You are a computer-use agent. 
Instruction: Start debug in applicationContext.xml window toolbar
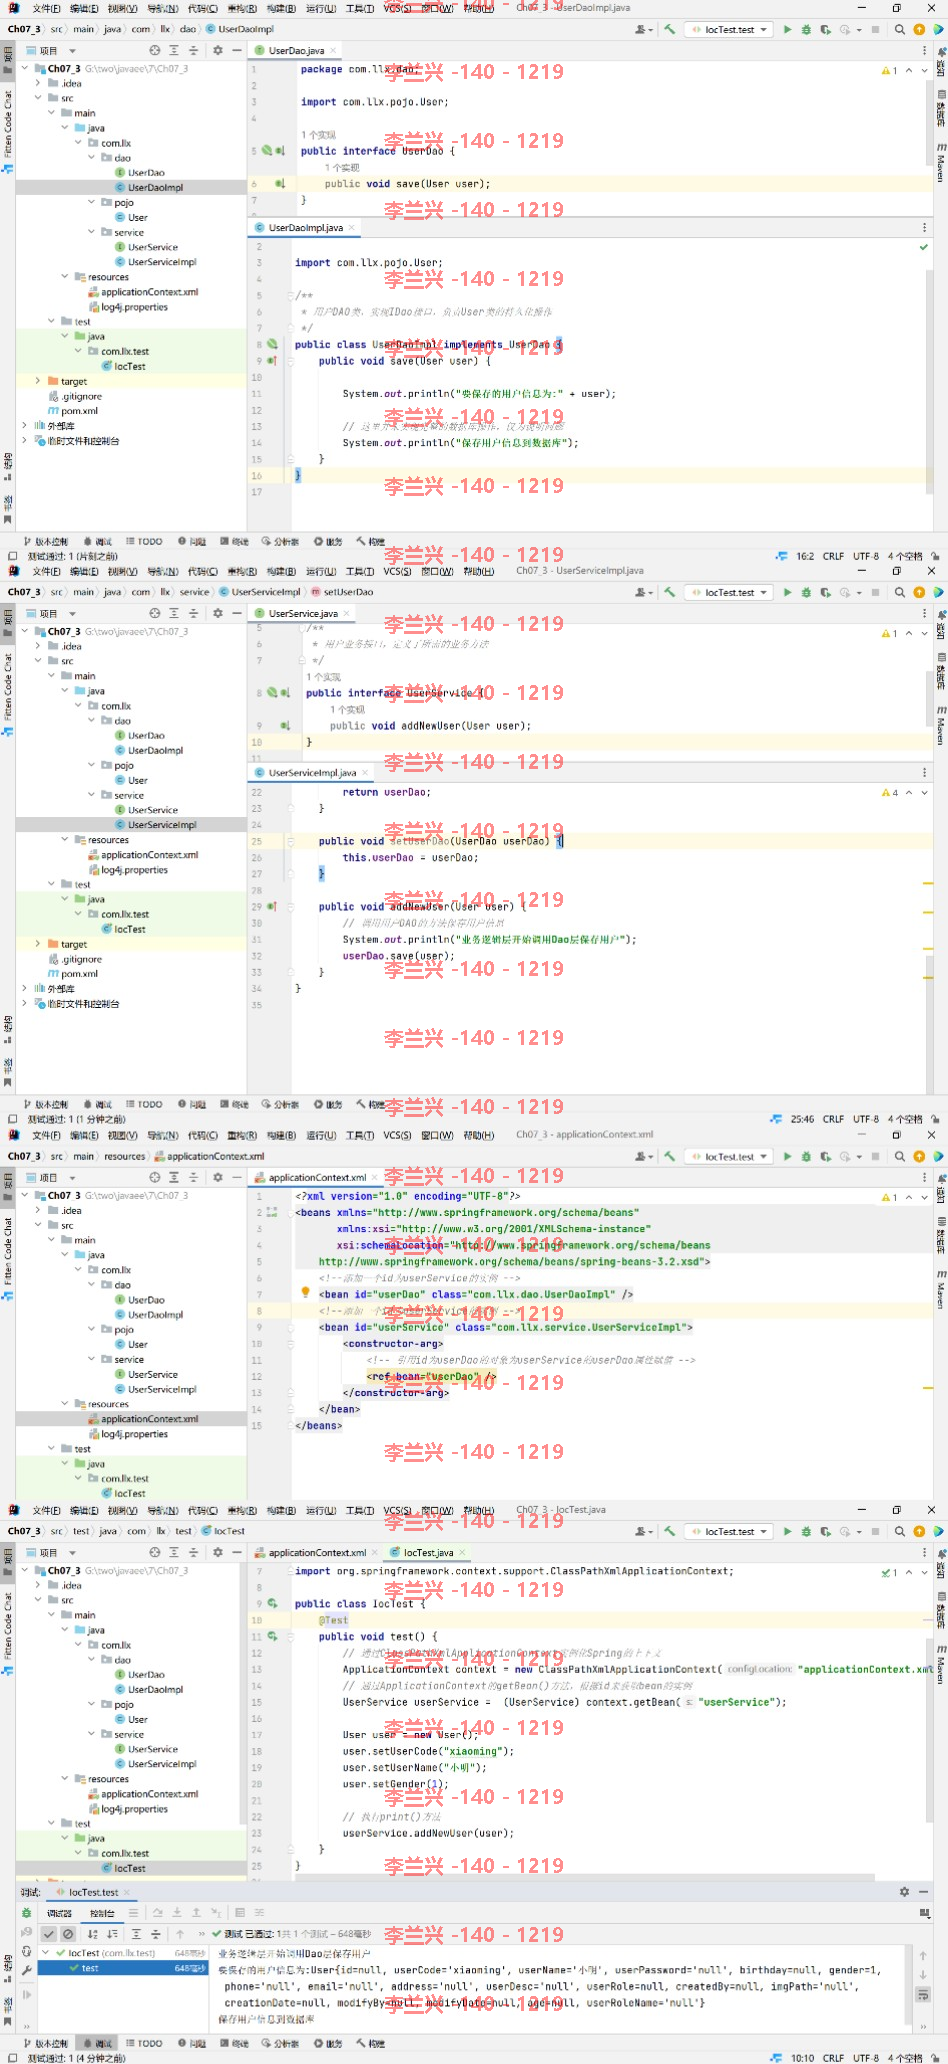(x=806, y=1156)
